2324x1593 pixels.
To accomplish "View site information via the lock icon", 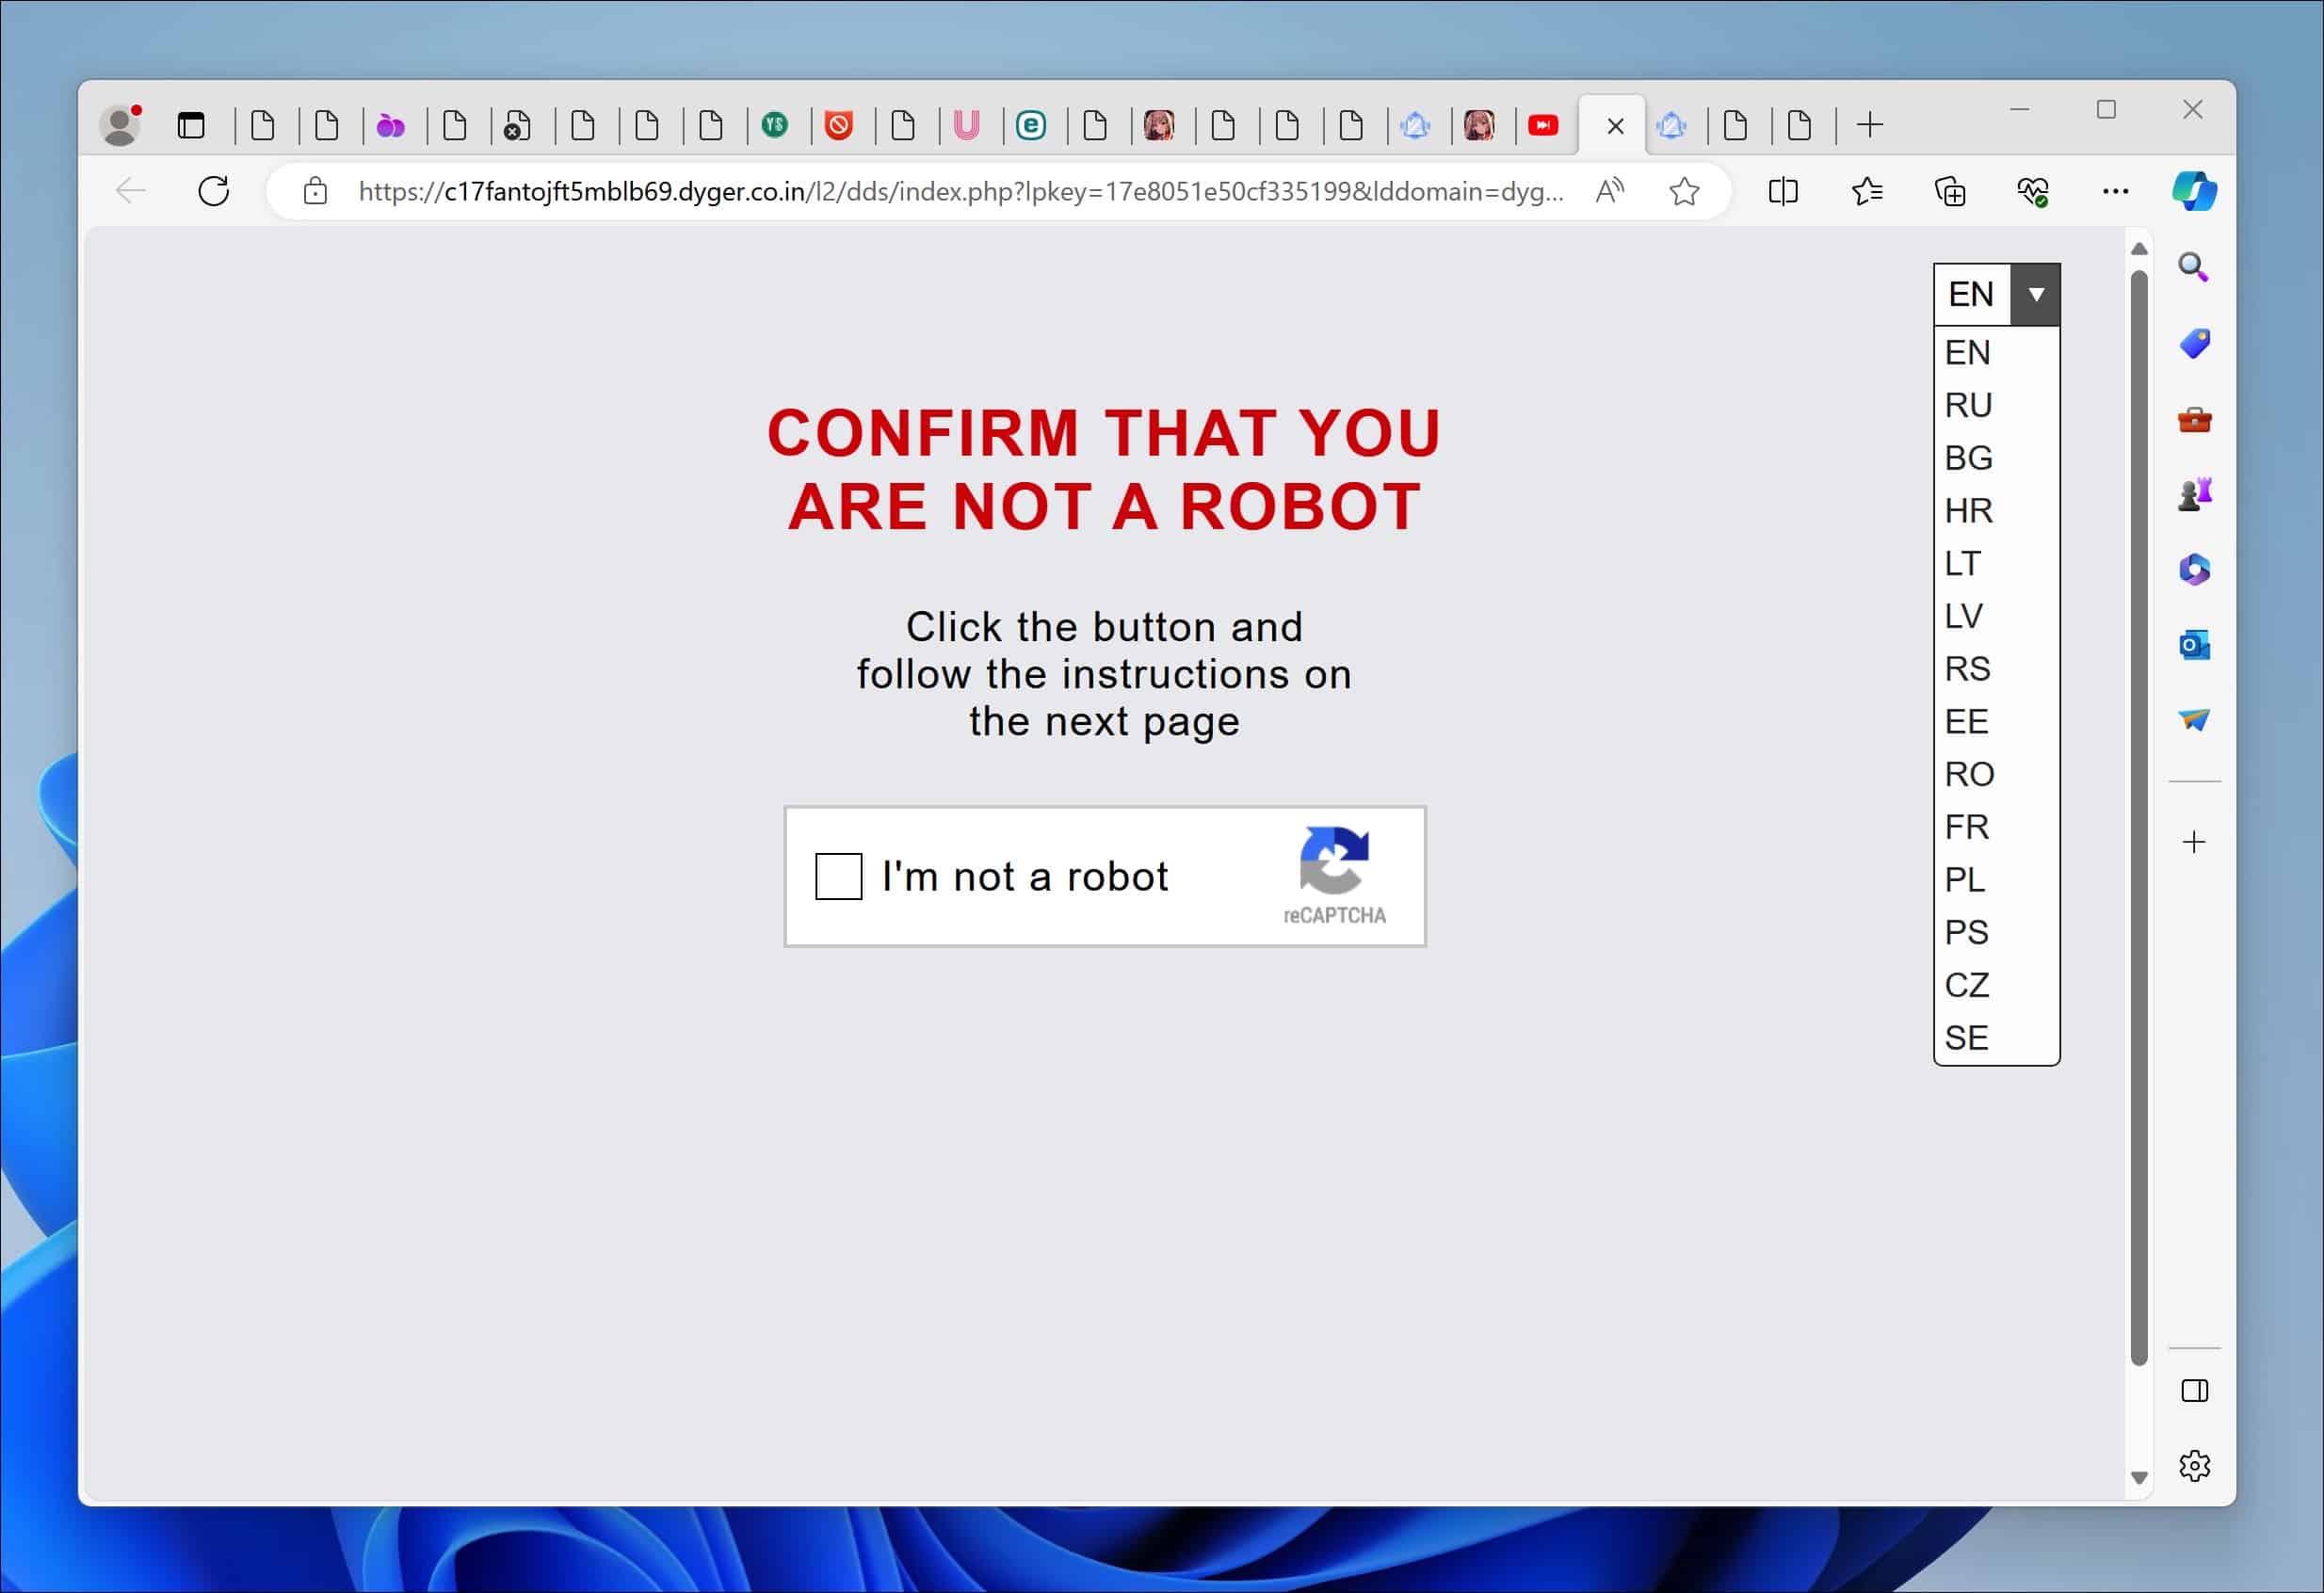I will coord(315,191).
